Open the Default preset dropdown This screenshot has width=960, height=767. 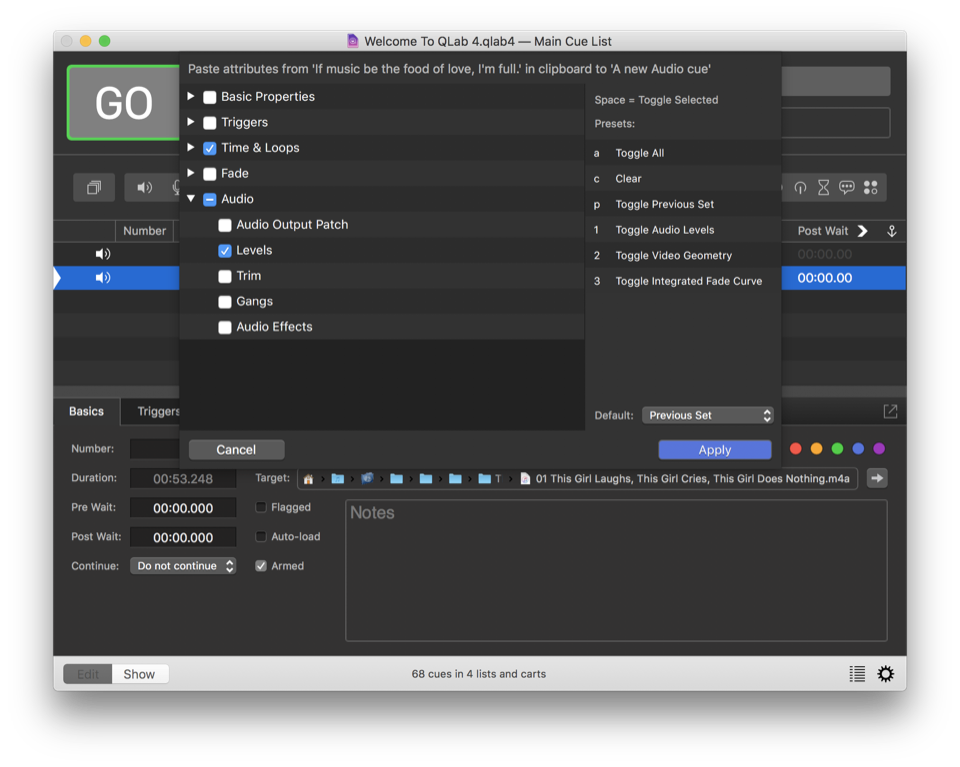coord(708,415)
